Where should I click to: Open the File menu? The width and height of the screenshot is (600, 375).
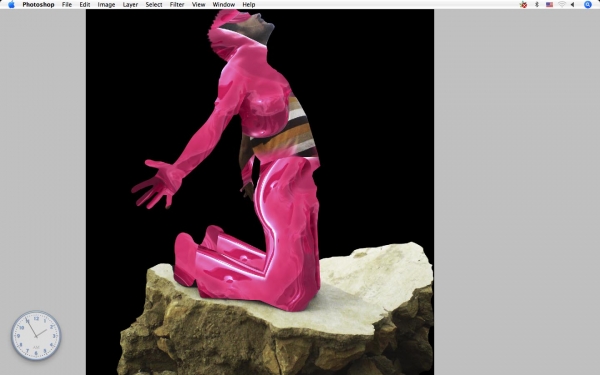pos(67,5)
